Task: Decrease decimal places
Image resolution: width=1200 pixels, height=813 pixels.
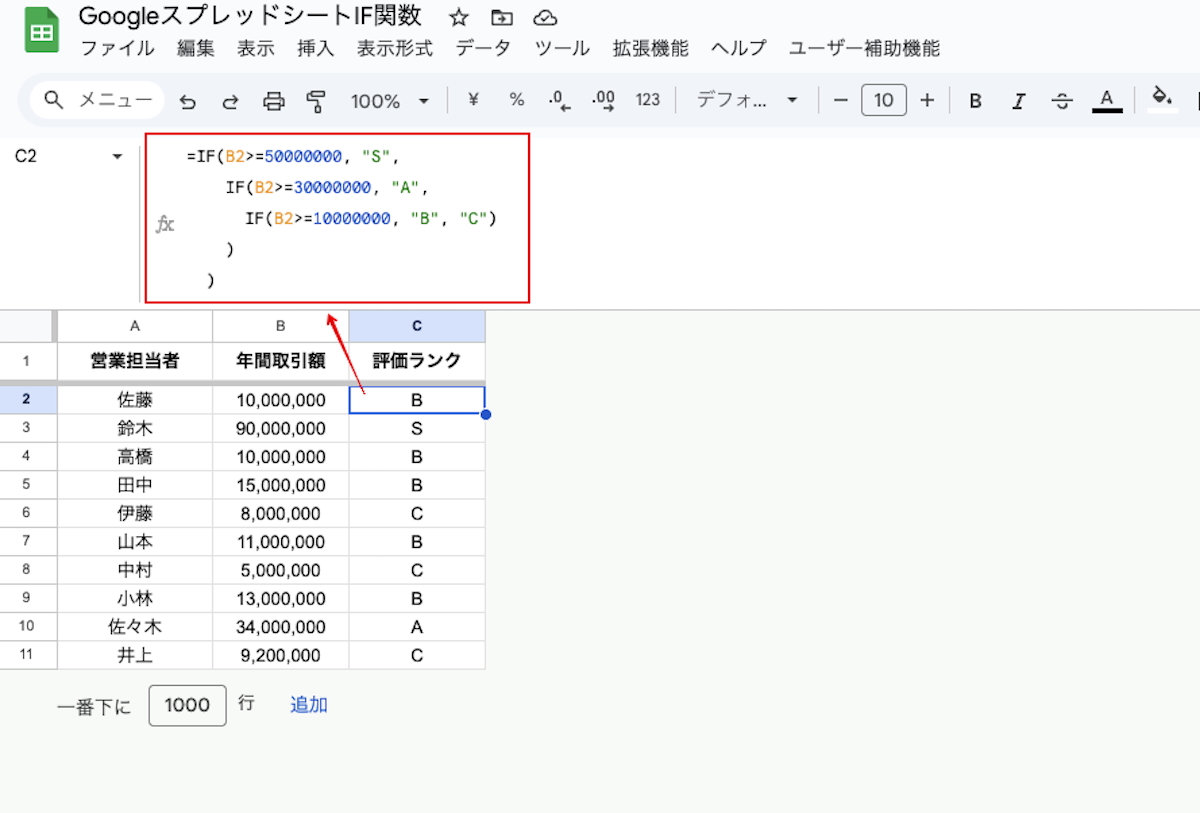Action: [559, 100]
